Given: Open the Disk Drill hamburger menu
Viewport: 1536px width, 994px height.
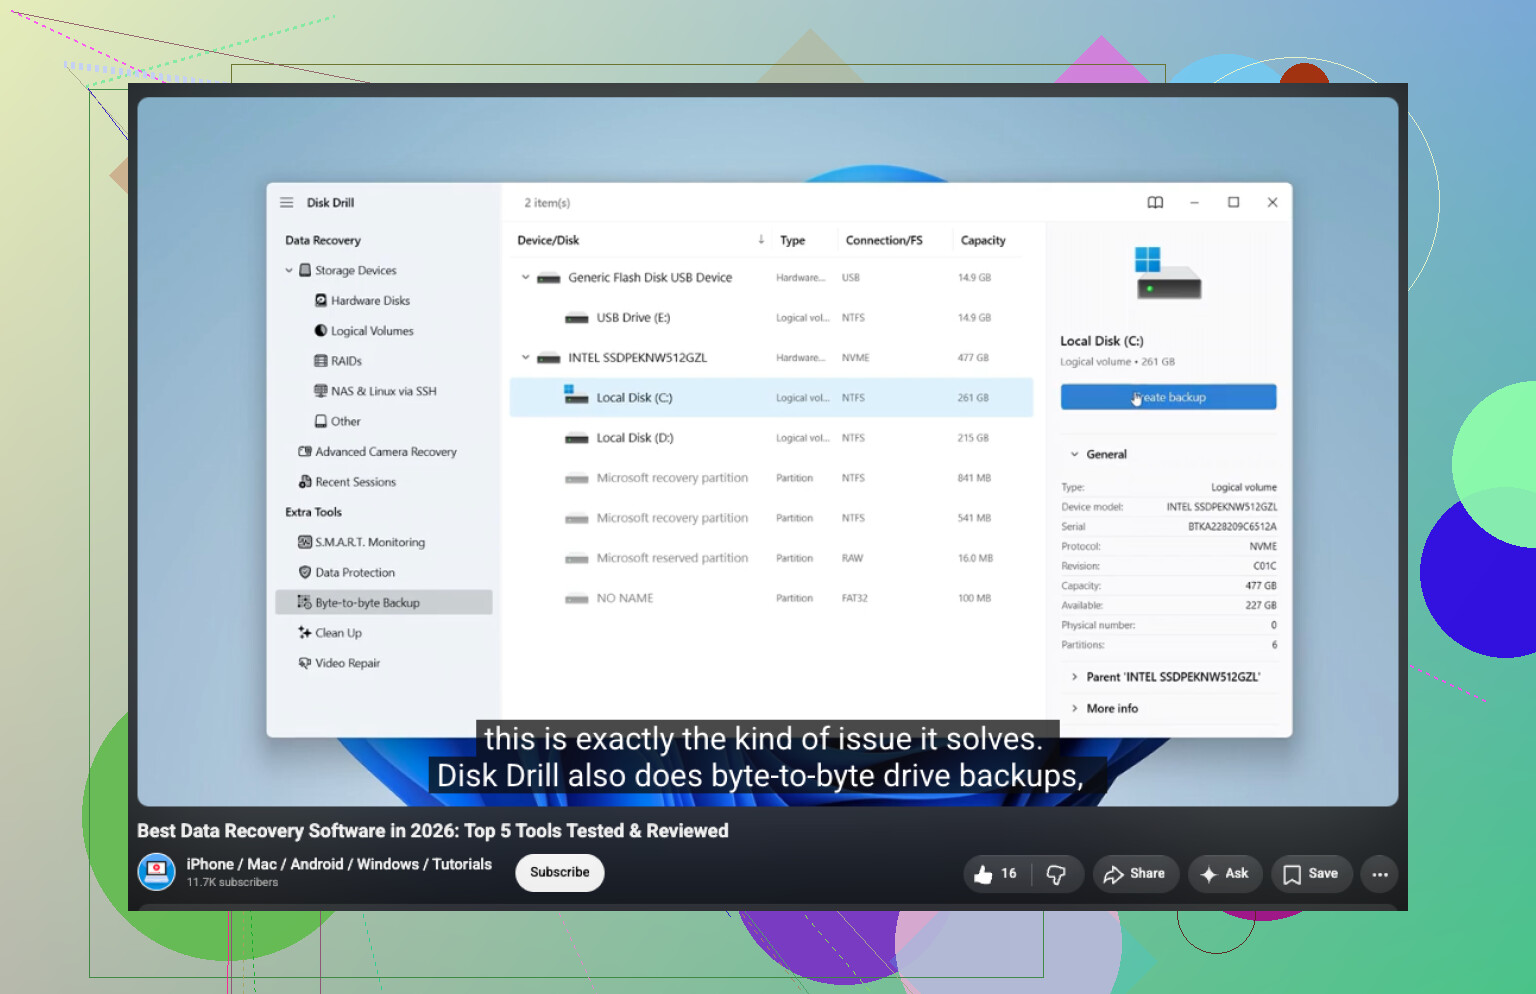Looking at the screenshot, I should (286, 202).
